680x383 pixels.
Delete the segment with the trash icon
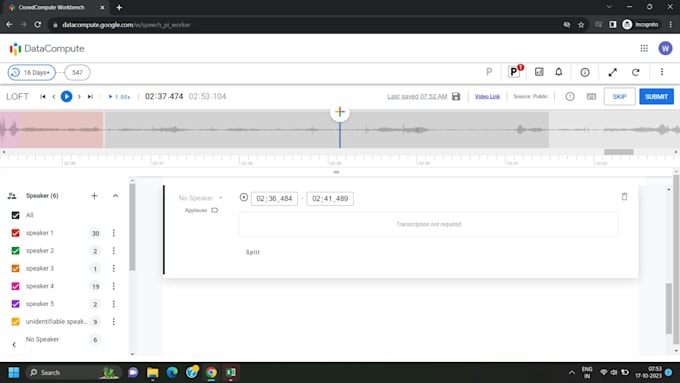click(x=624, y=196)
